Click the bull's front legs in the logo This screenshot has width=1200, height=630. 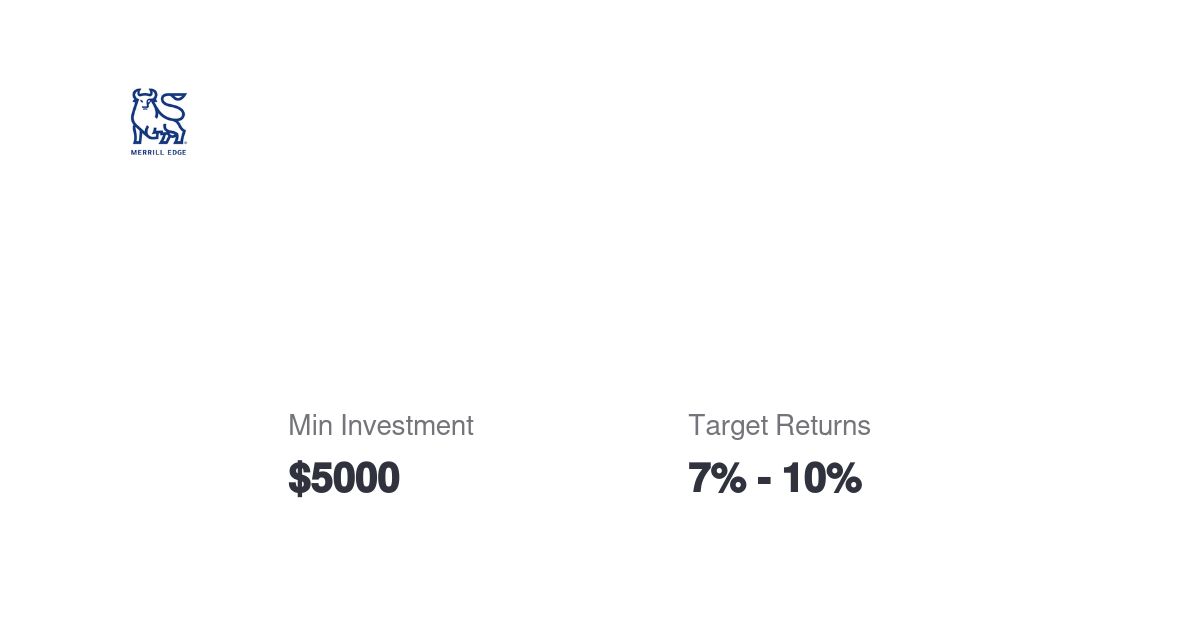click(141, 134)
